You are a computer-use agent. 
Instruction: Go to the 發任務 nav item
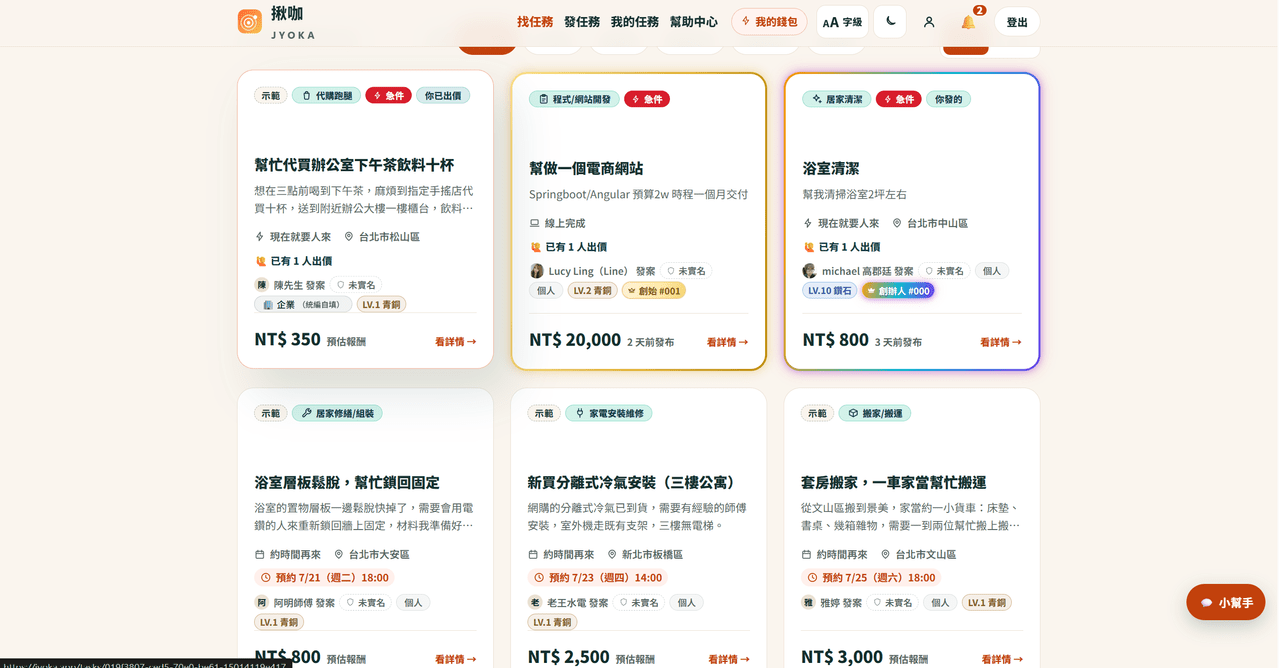pos(582,21)
